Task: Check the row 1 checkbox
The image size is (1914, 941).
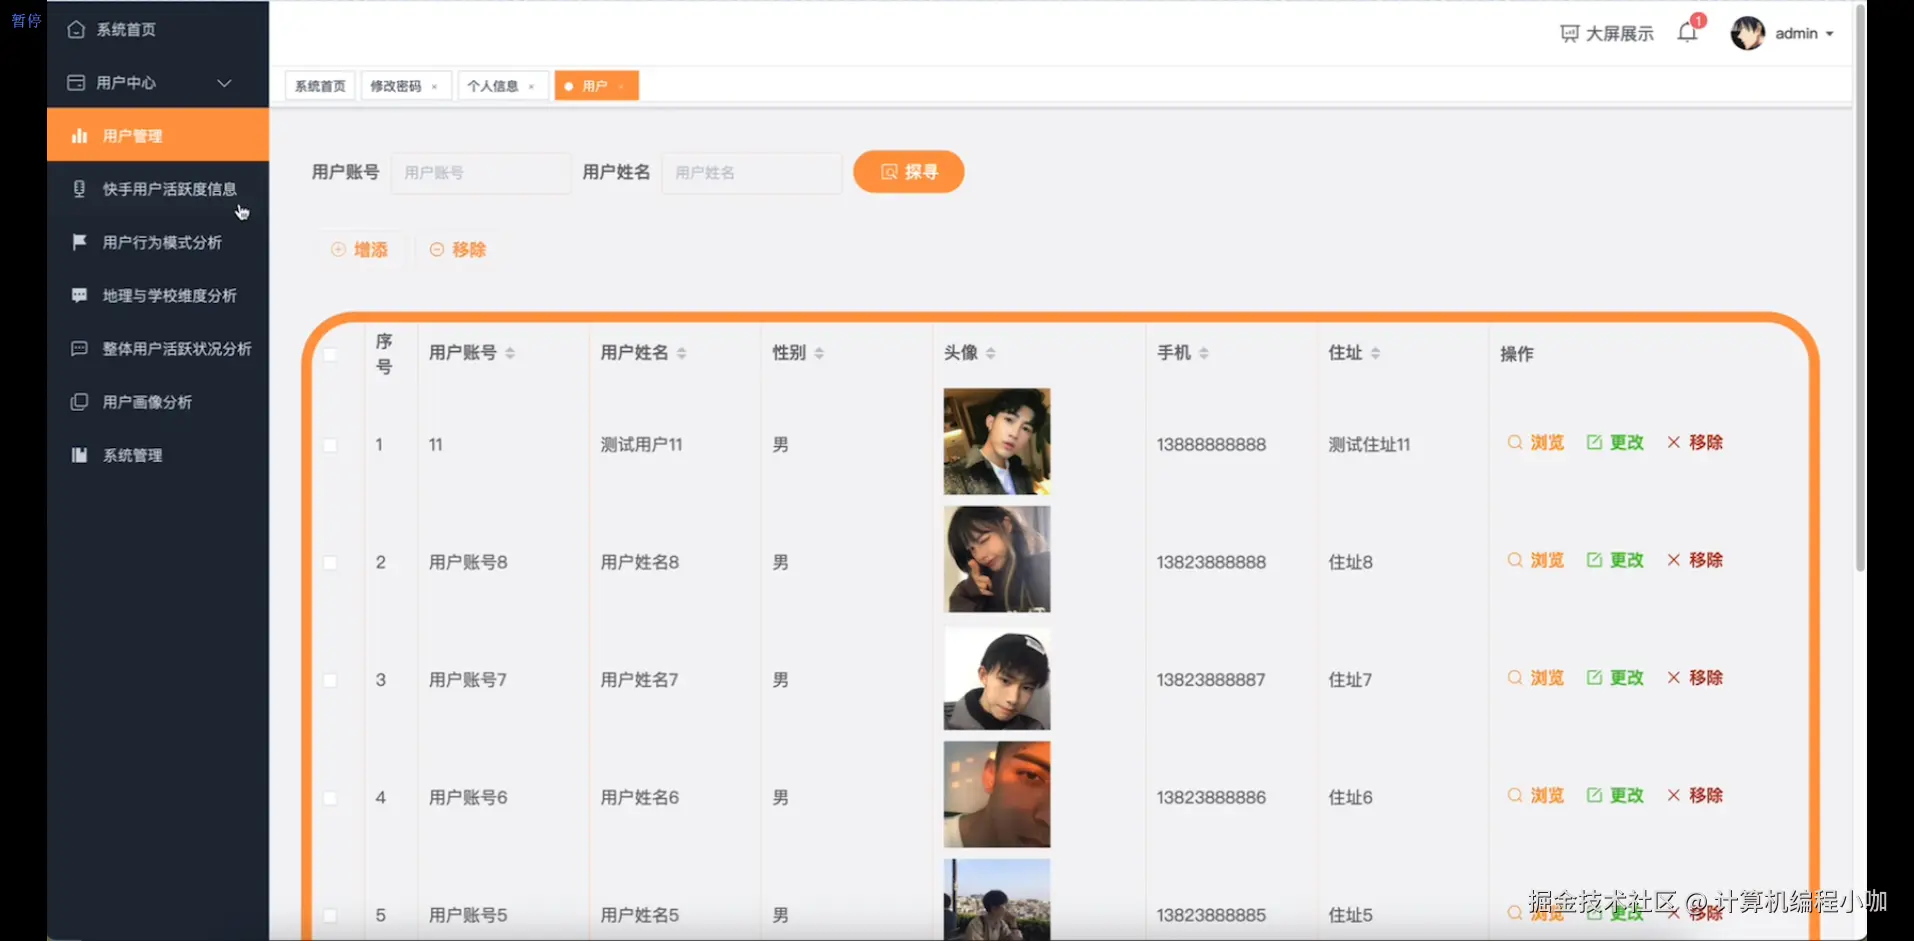Action: click(x=330, y=445)
